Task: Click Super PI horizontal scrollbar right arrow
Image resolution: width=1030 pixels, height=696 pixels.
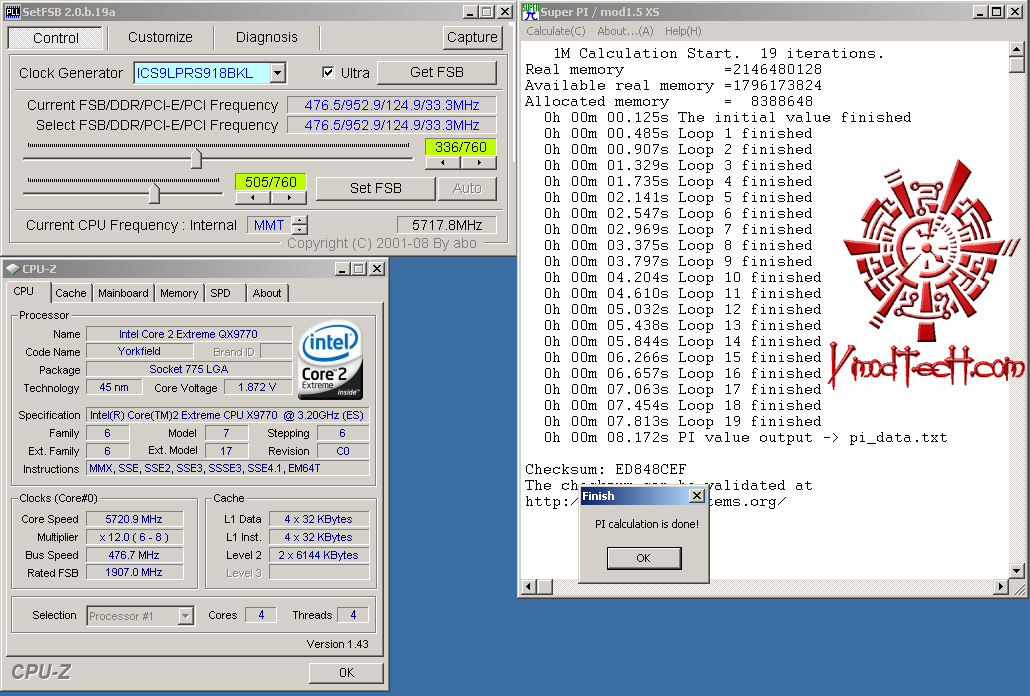Action: coord(1000,586)
